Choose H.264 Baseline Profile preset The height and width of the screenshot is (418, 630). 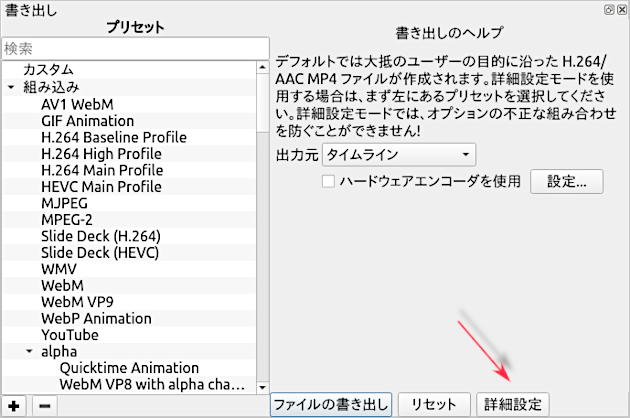(x=114, y=137)
